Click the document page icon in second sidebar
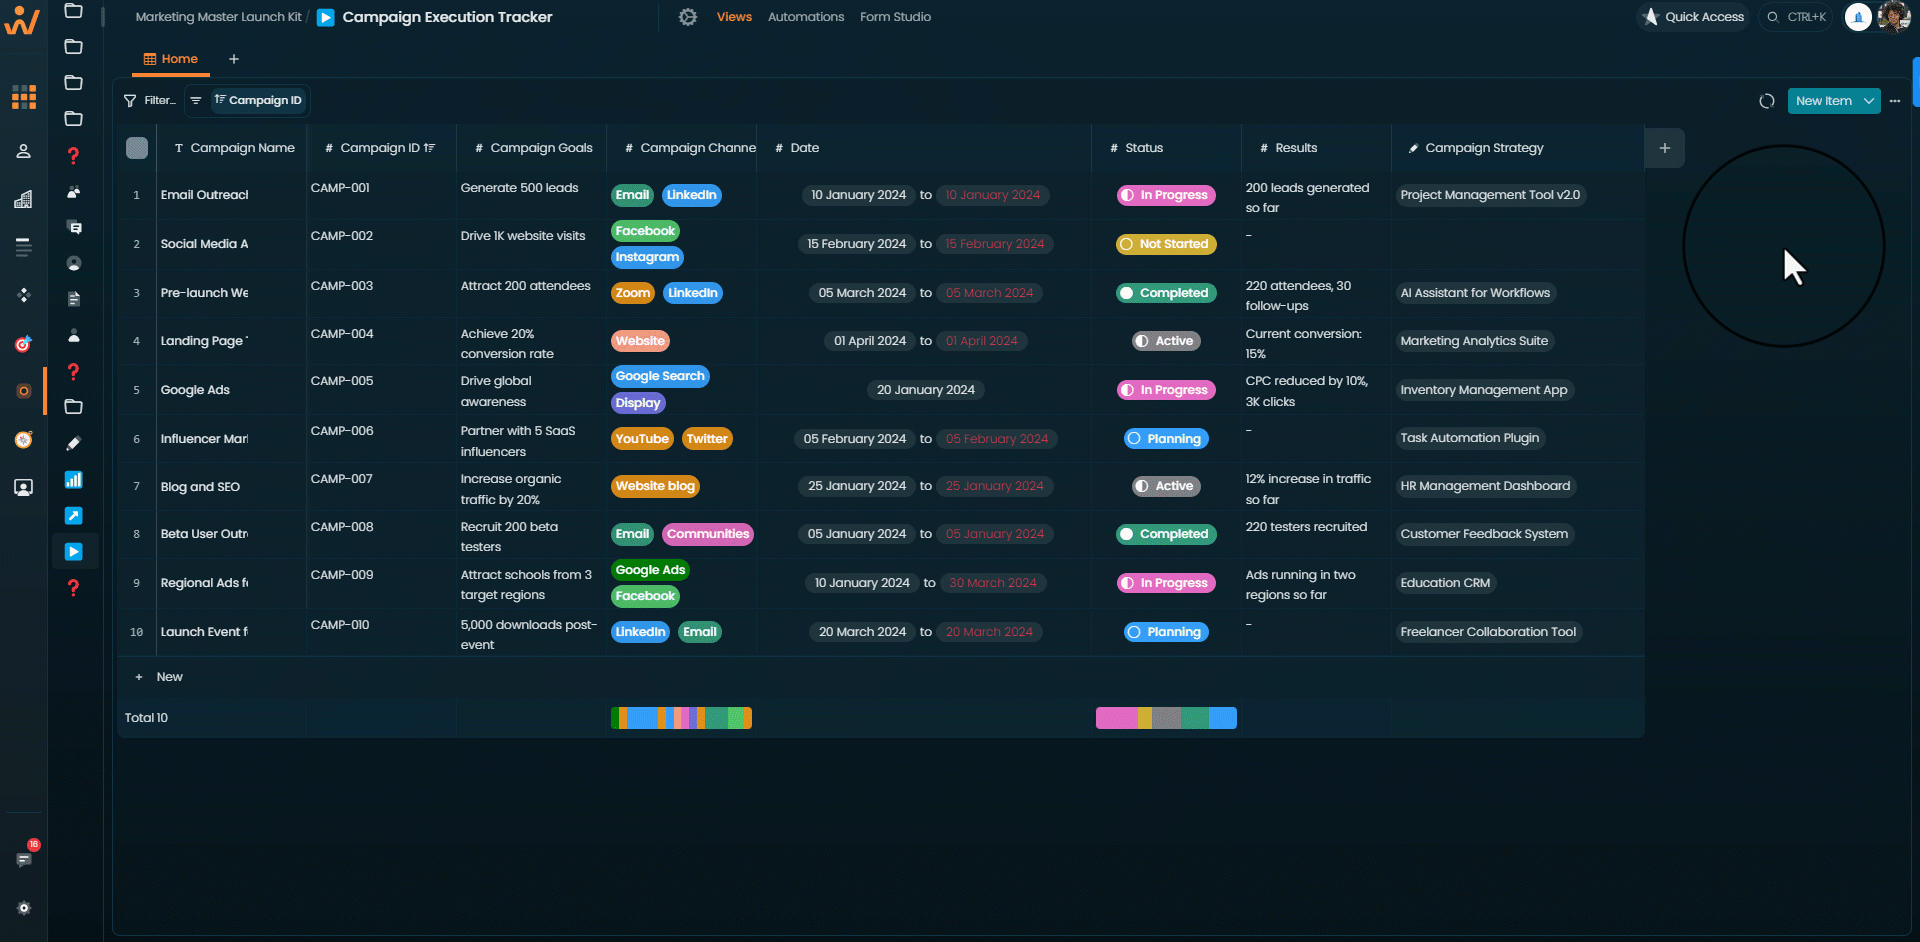 (74, 299)
